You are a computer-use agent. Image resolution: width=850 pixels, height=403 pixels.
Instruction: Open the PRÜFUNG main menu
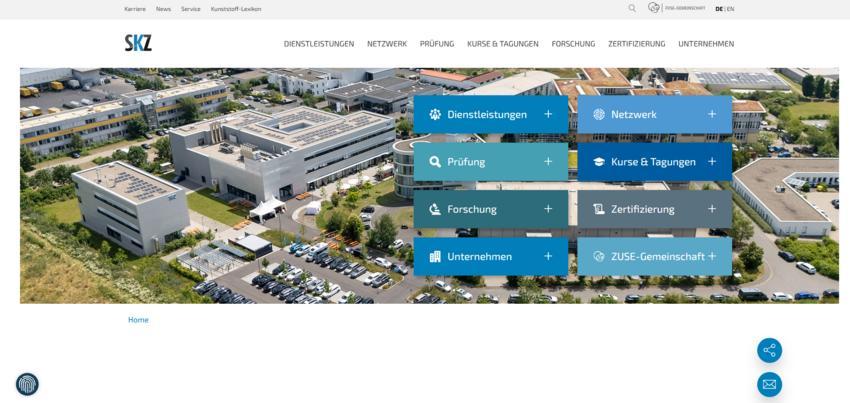click(437, 44)
